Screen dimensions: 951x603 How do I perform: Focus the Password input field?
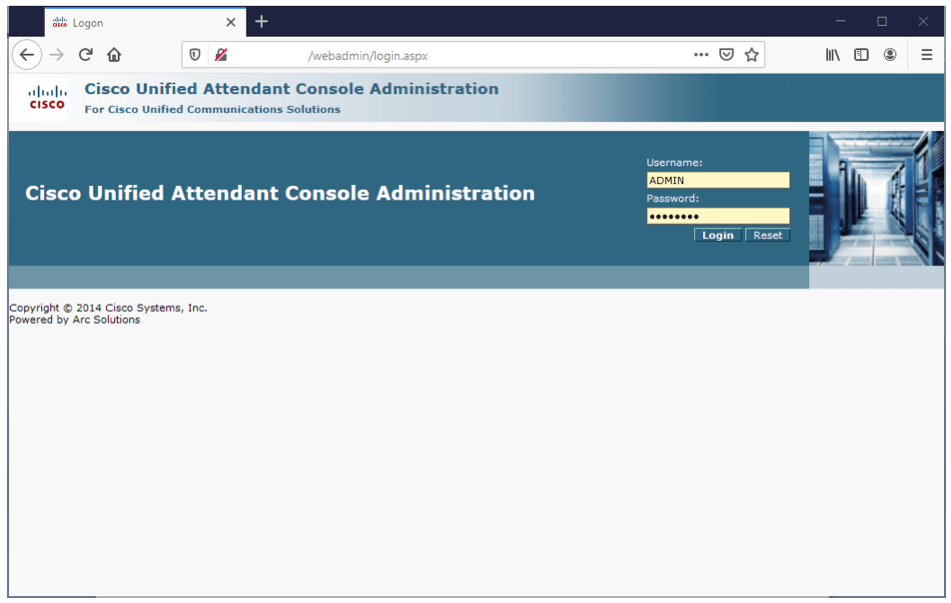718,216
